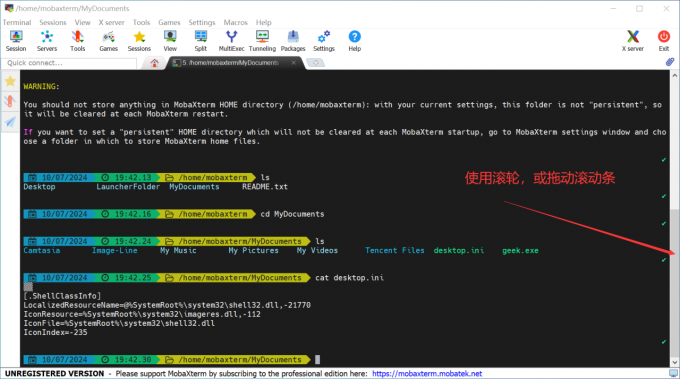Open the Games menu
Image resolution: width=680 pixels, height=379 pixels.
(169, 23)
